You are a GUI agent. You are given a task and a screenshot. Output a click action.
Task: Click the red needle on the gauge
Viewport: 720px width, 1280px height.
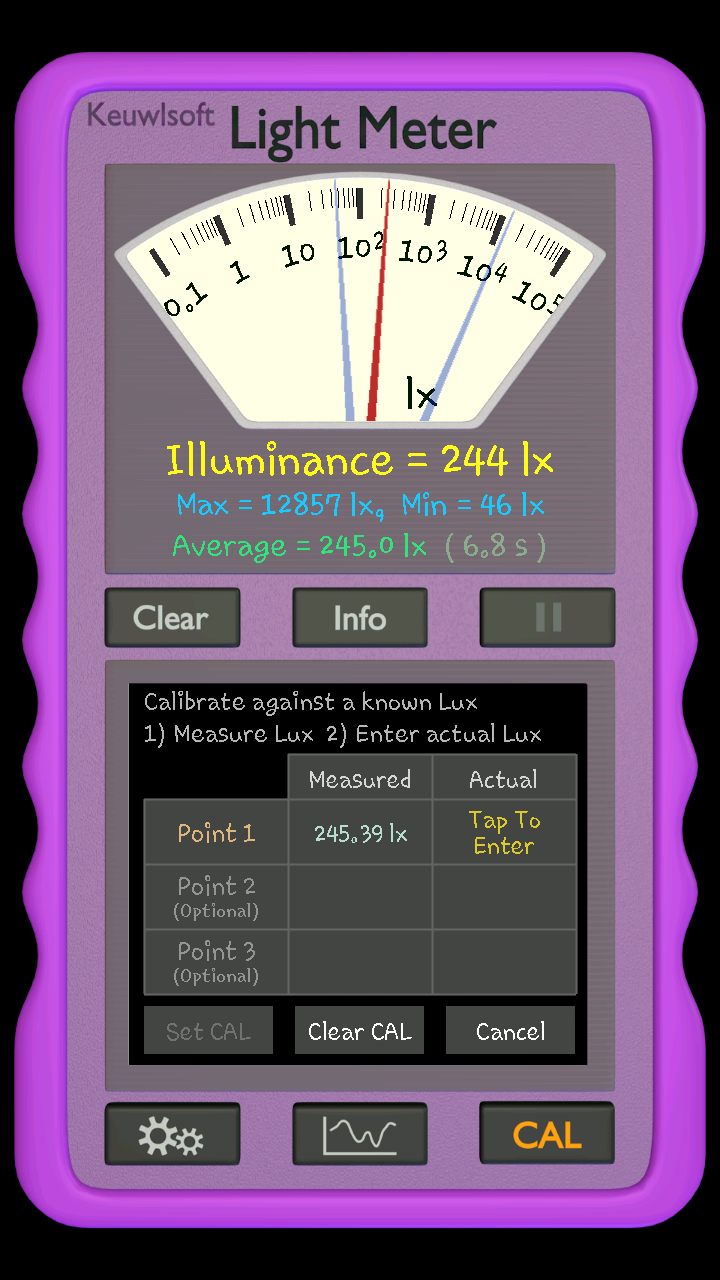point(380,300)
